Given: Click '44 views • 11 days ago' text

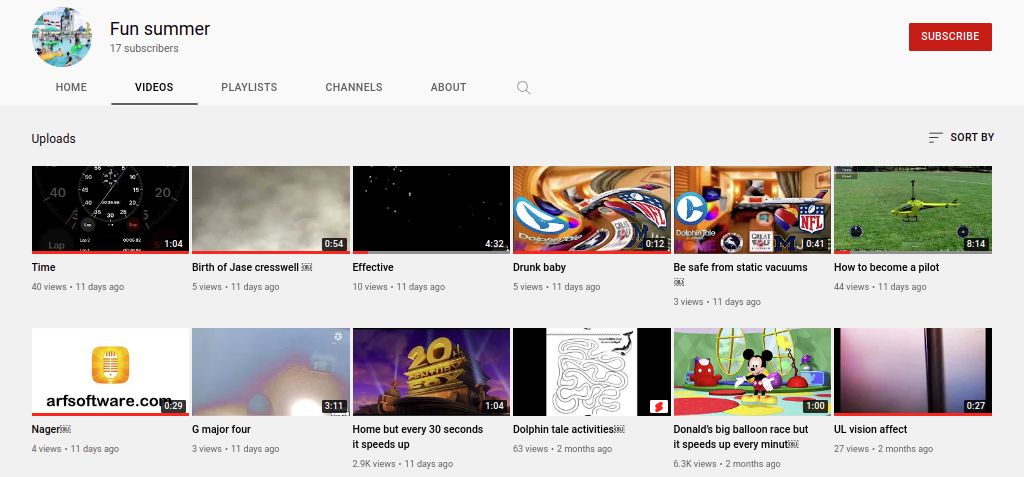Looking at the screenshot, I should (x=880, y=287).
